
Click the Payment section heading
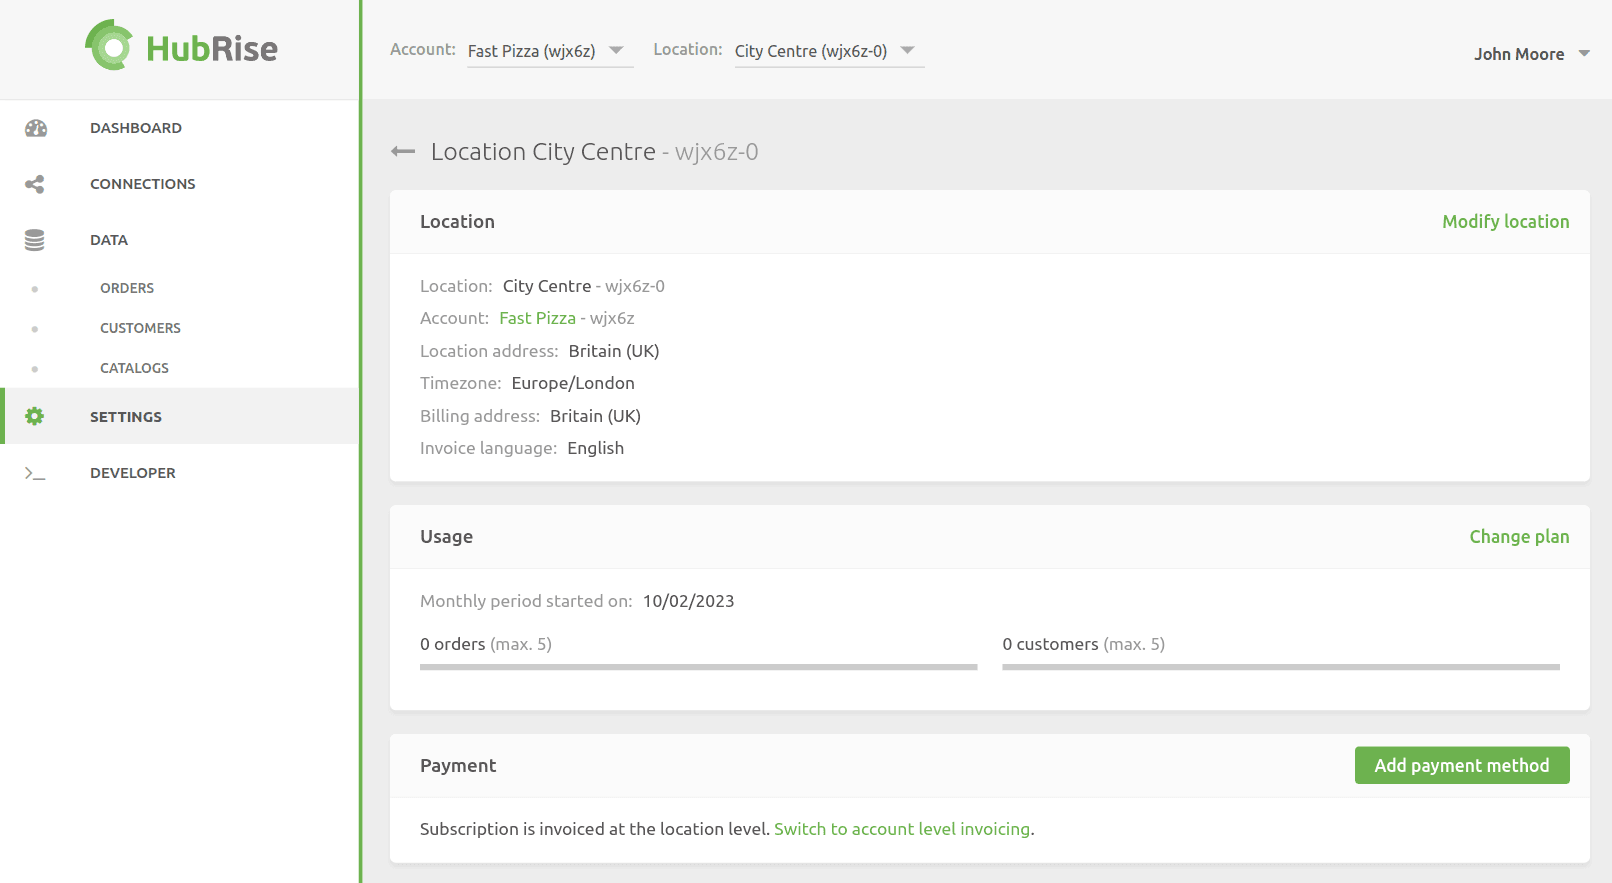point(458,766)
